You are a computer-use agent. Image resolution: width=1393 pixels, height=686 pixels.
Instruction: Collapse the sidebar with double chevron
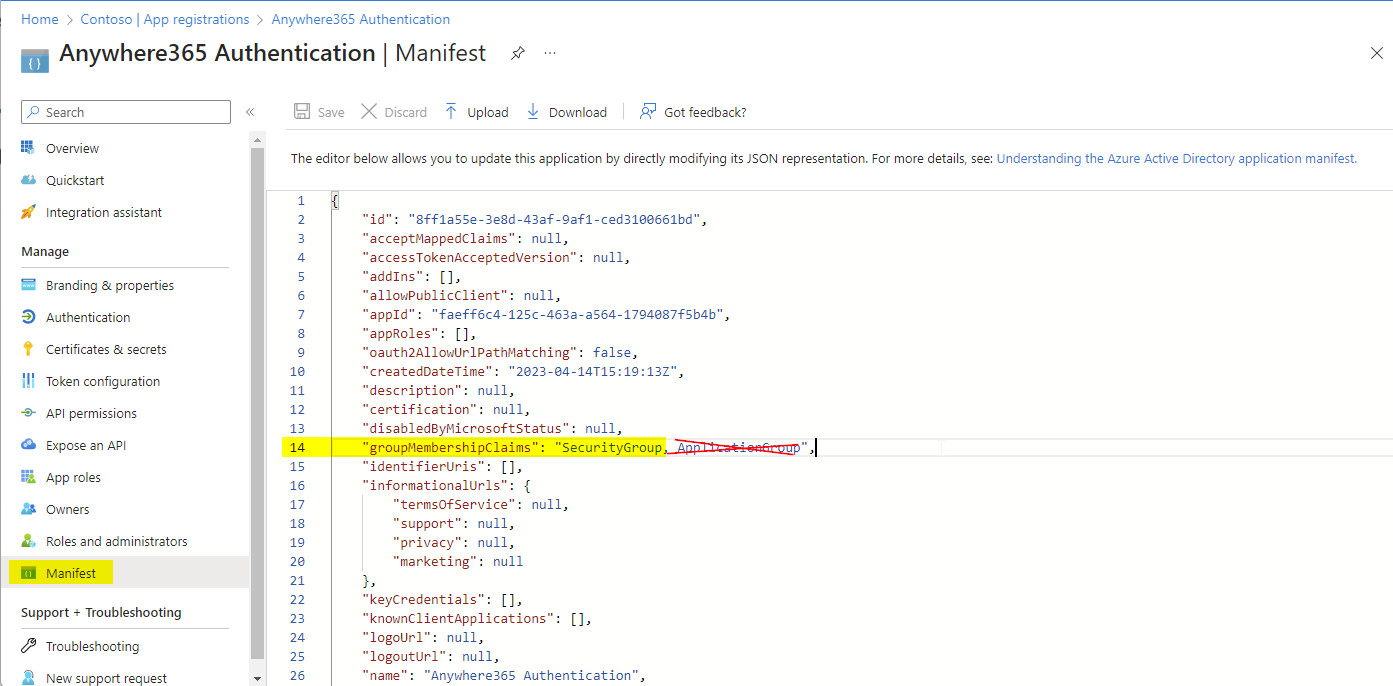tap(250, 112)
